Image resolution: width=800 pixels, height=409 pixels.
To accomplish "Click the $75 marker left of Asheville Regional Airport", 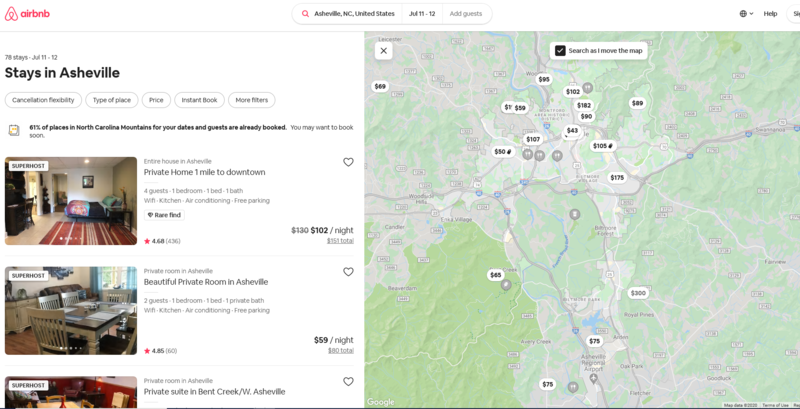I will pos(547,384).
